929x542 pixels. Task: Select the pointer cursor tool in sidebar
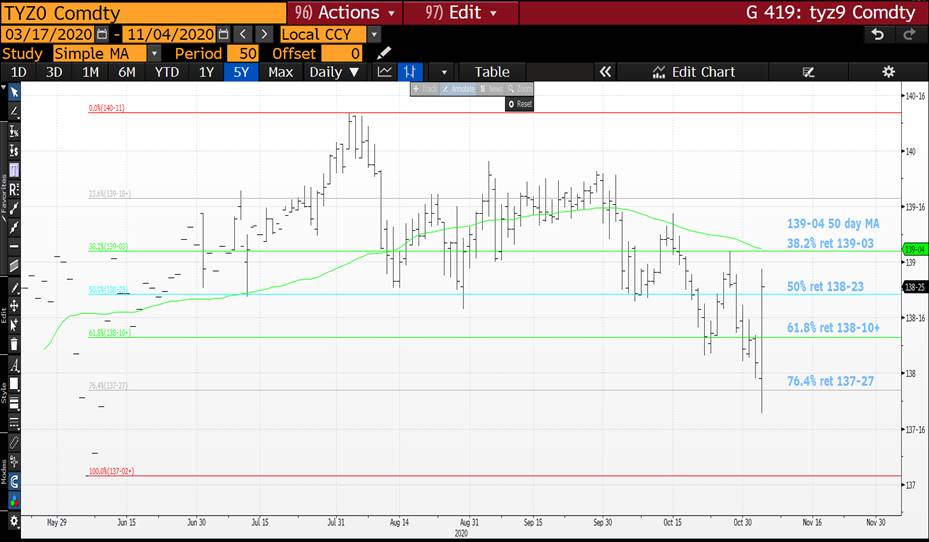point(14,92)
